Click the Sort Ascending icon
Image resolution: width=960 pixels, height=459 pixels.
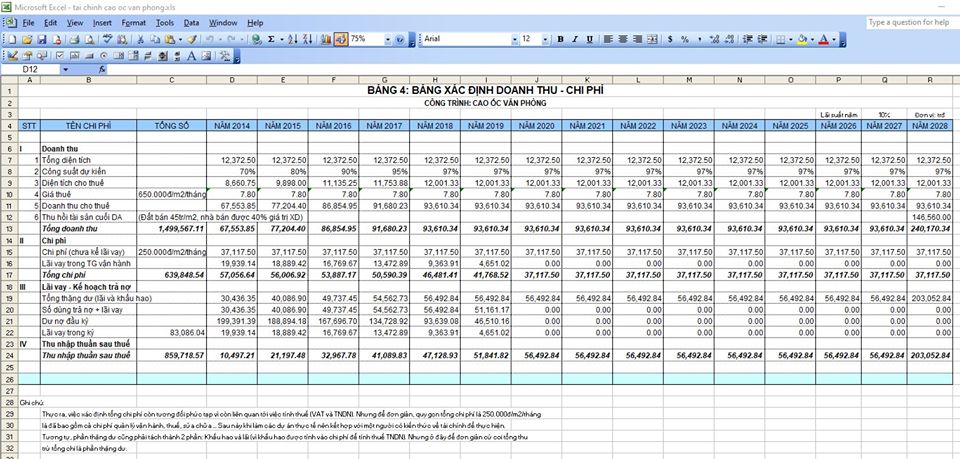pyautogui.click(x=292, y=39)
